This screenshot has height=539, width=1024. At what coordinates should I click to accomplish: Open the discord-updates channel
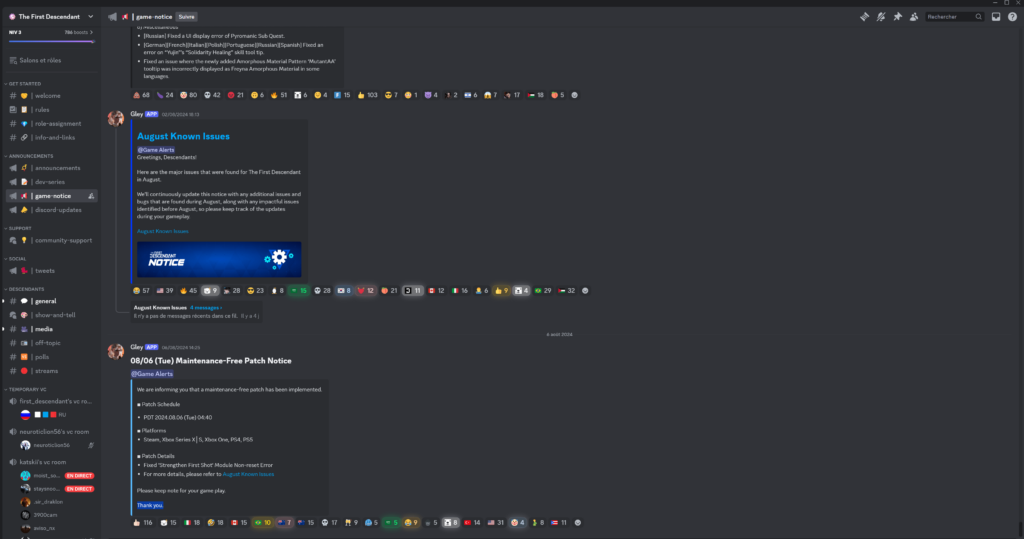52,210
